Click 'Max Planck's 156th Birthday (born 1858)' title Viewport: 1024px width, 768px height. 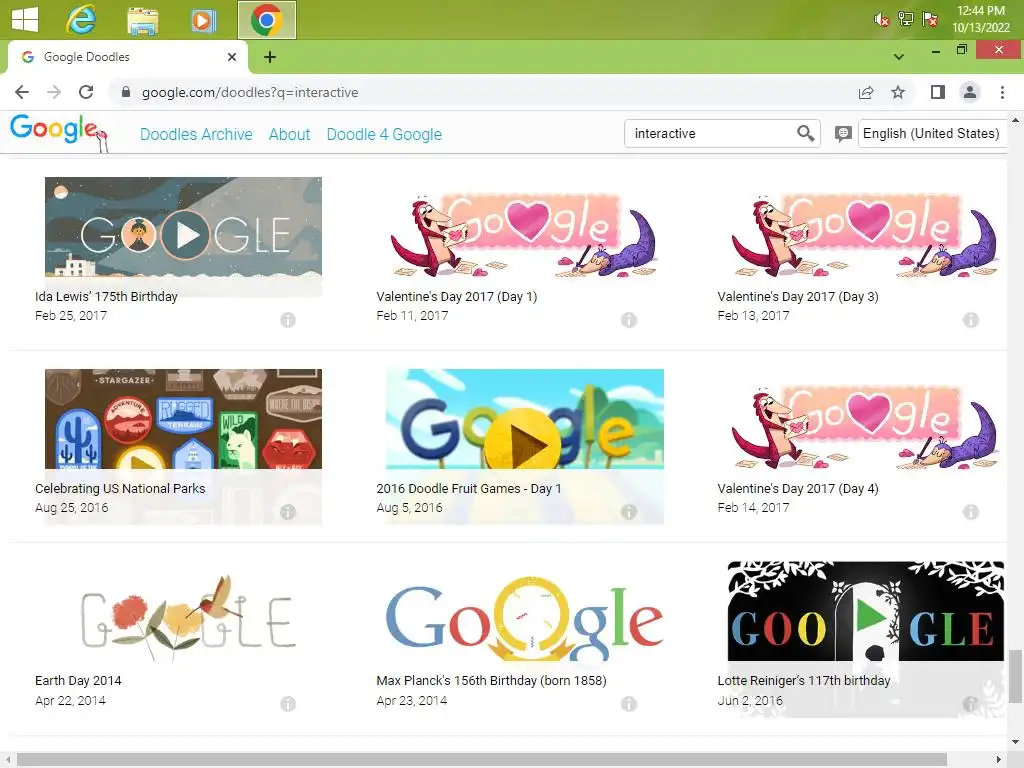[491, 680]
